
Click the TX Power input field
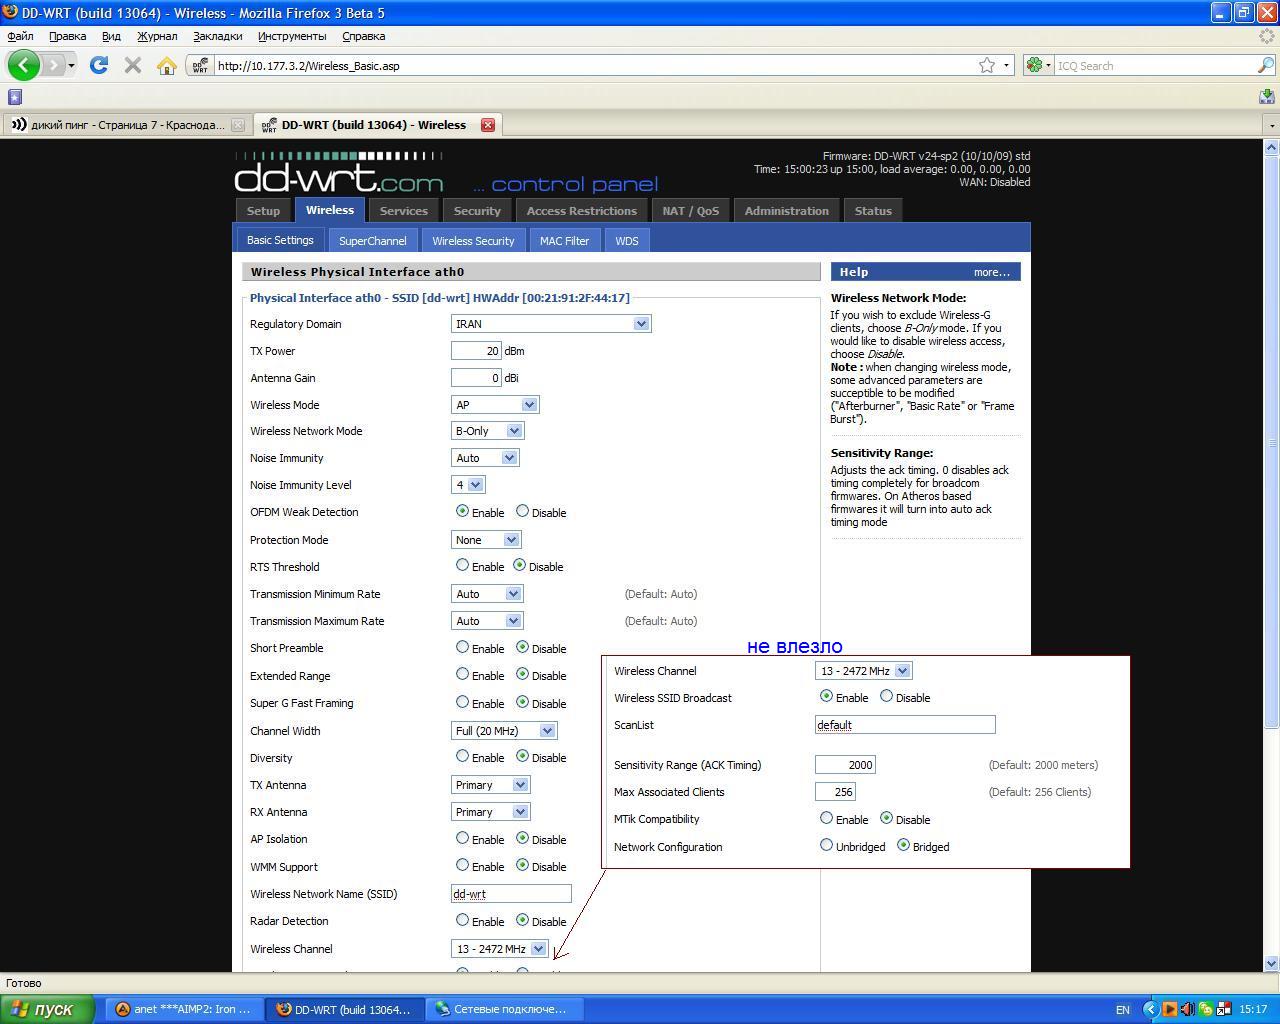pos(476,351)
